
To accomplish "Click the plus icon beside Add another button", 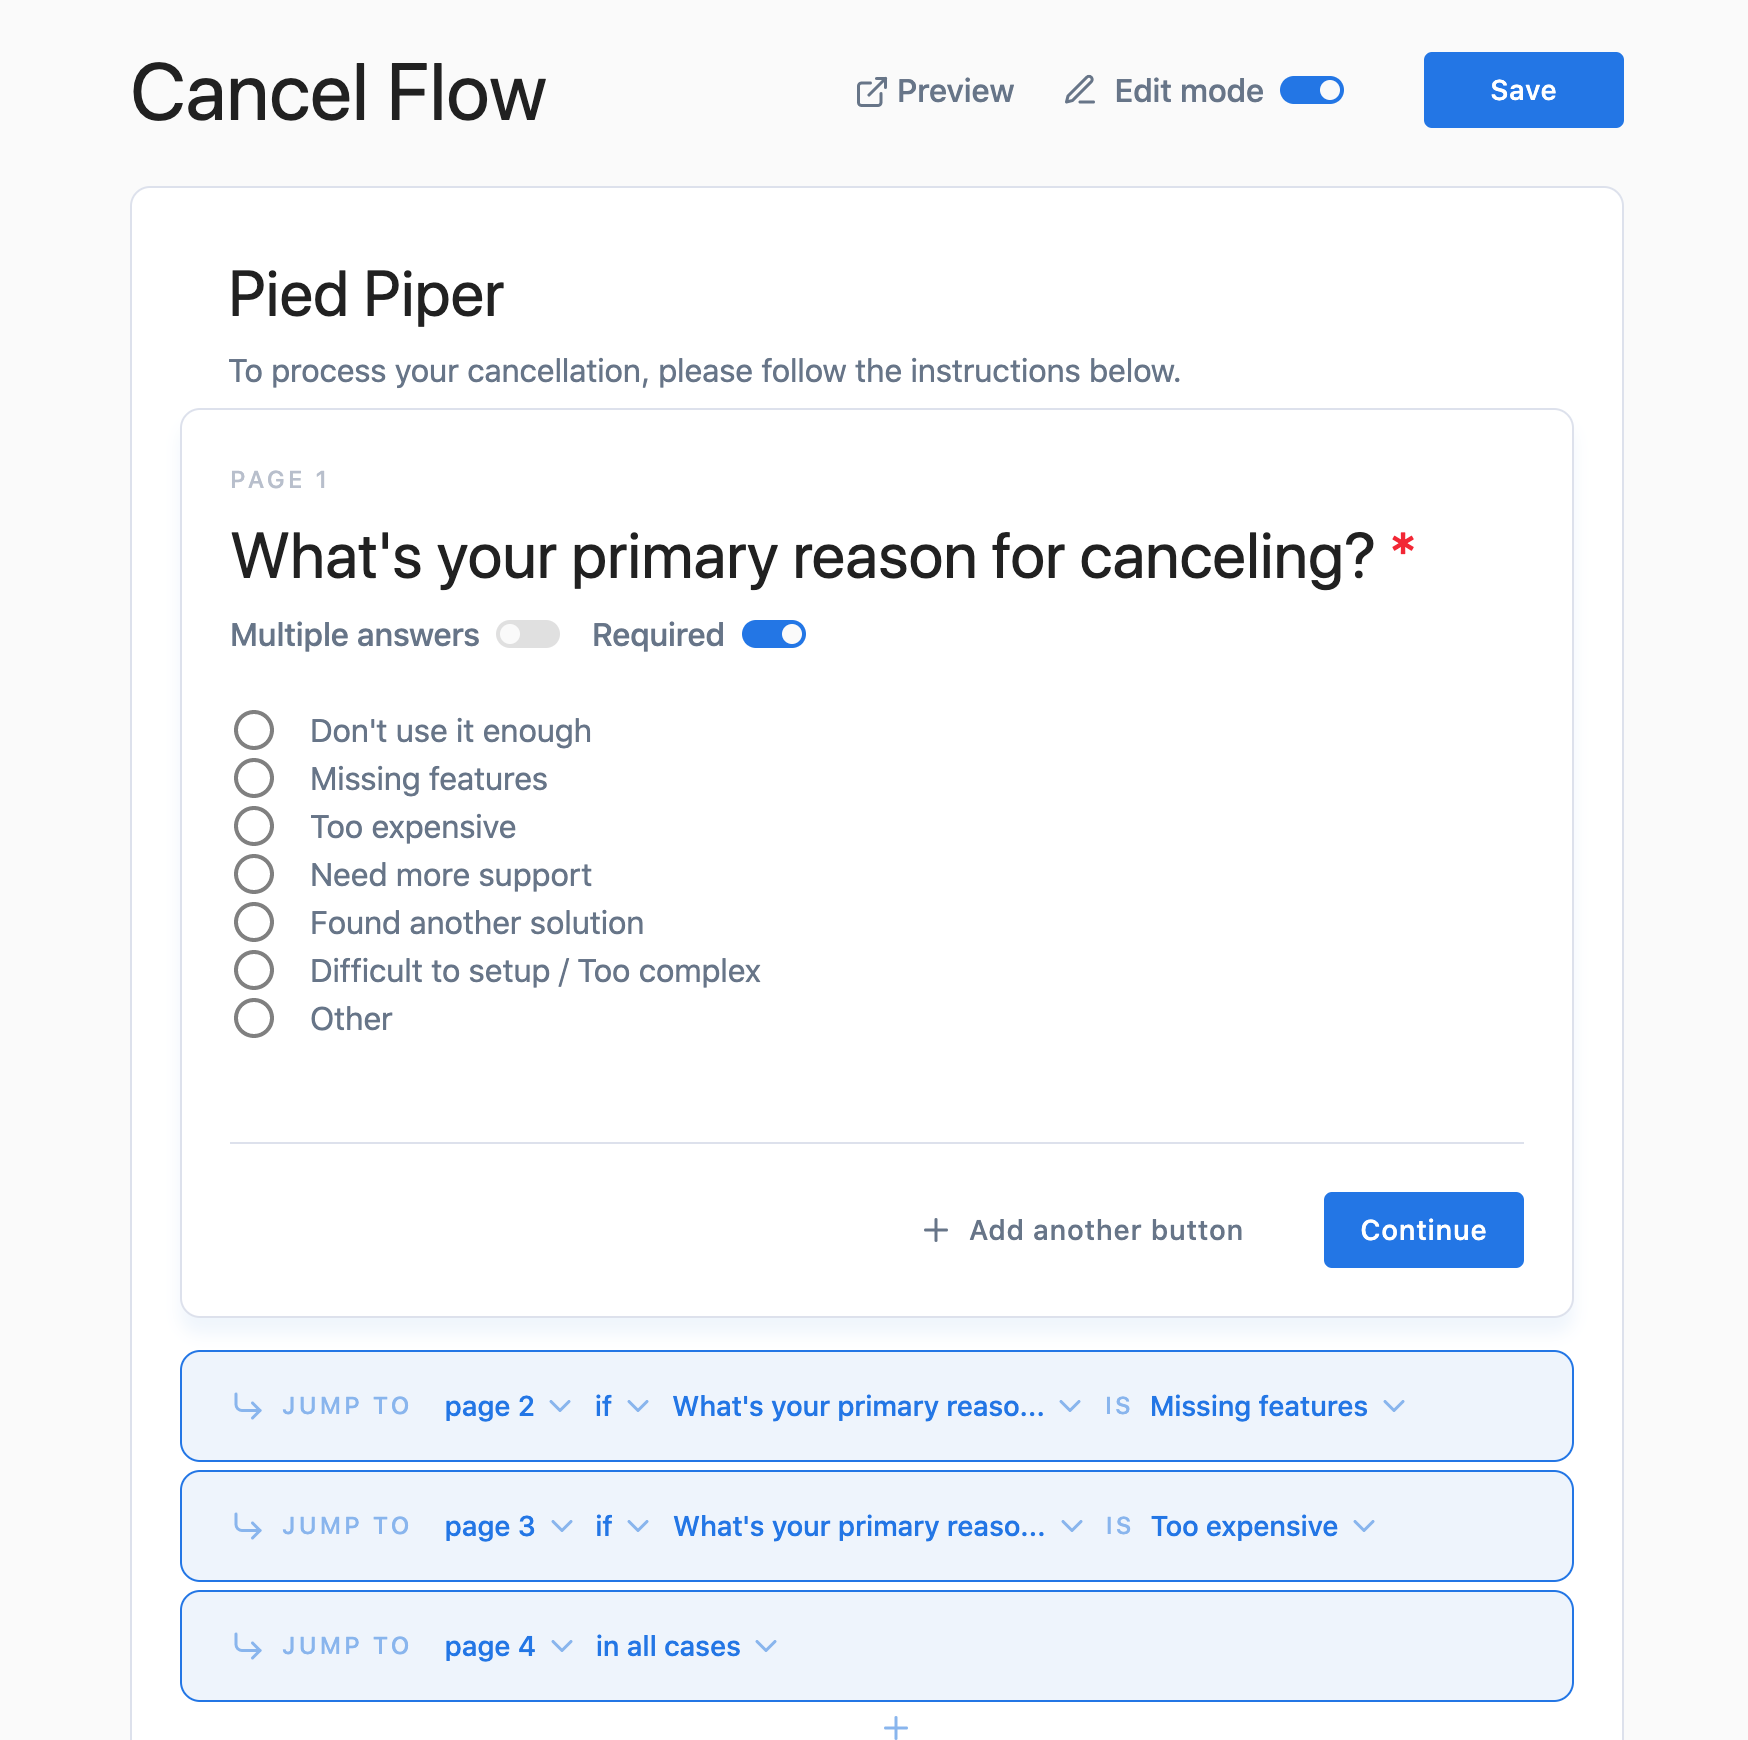I will 935,1230.
